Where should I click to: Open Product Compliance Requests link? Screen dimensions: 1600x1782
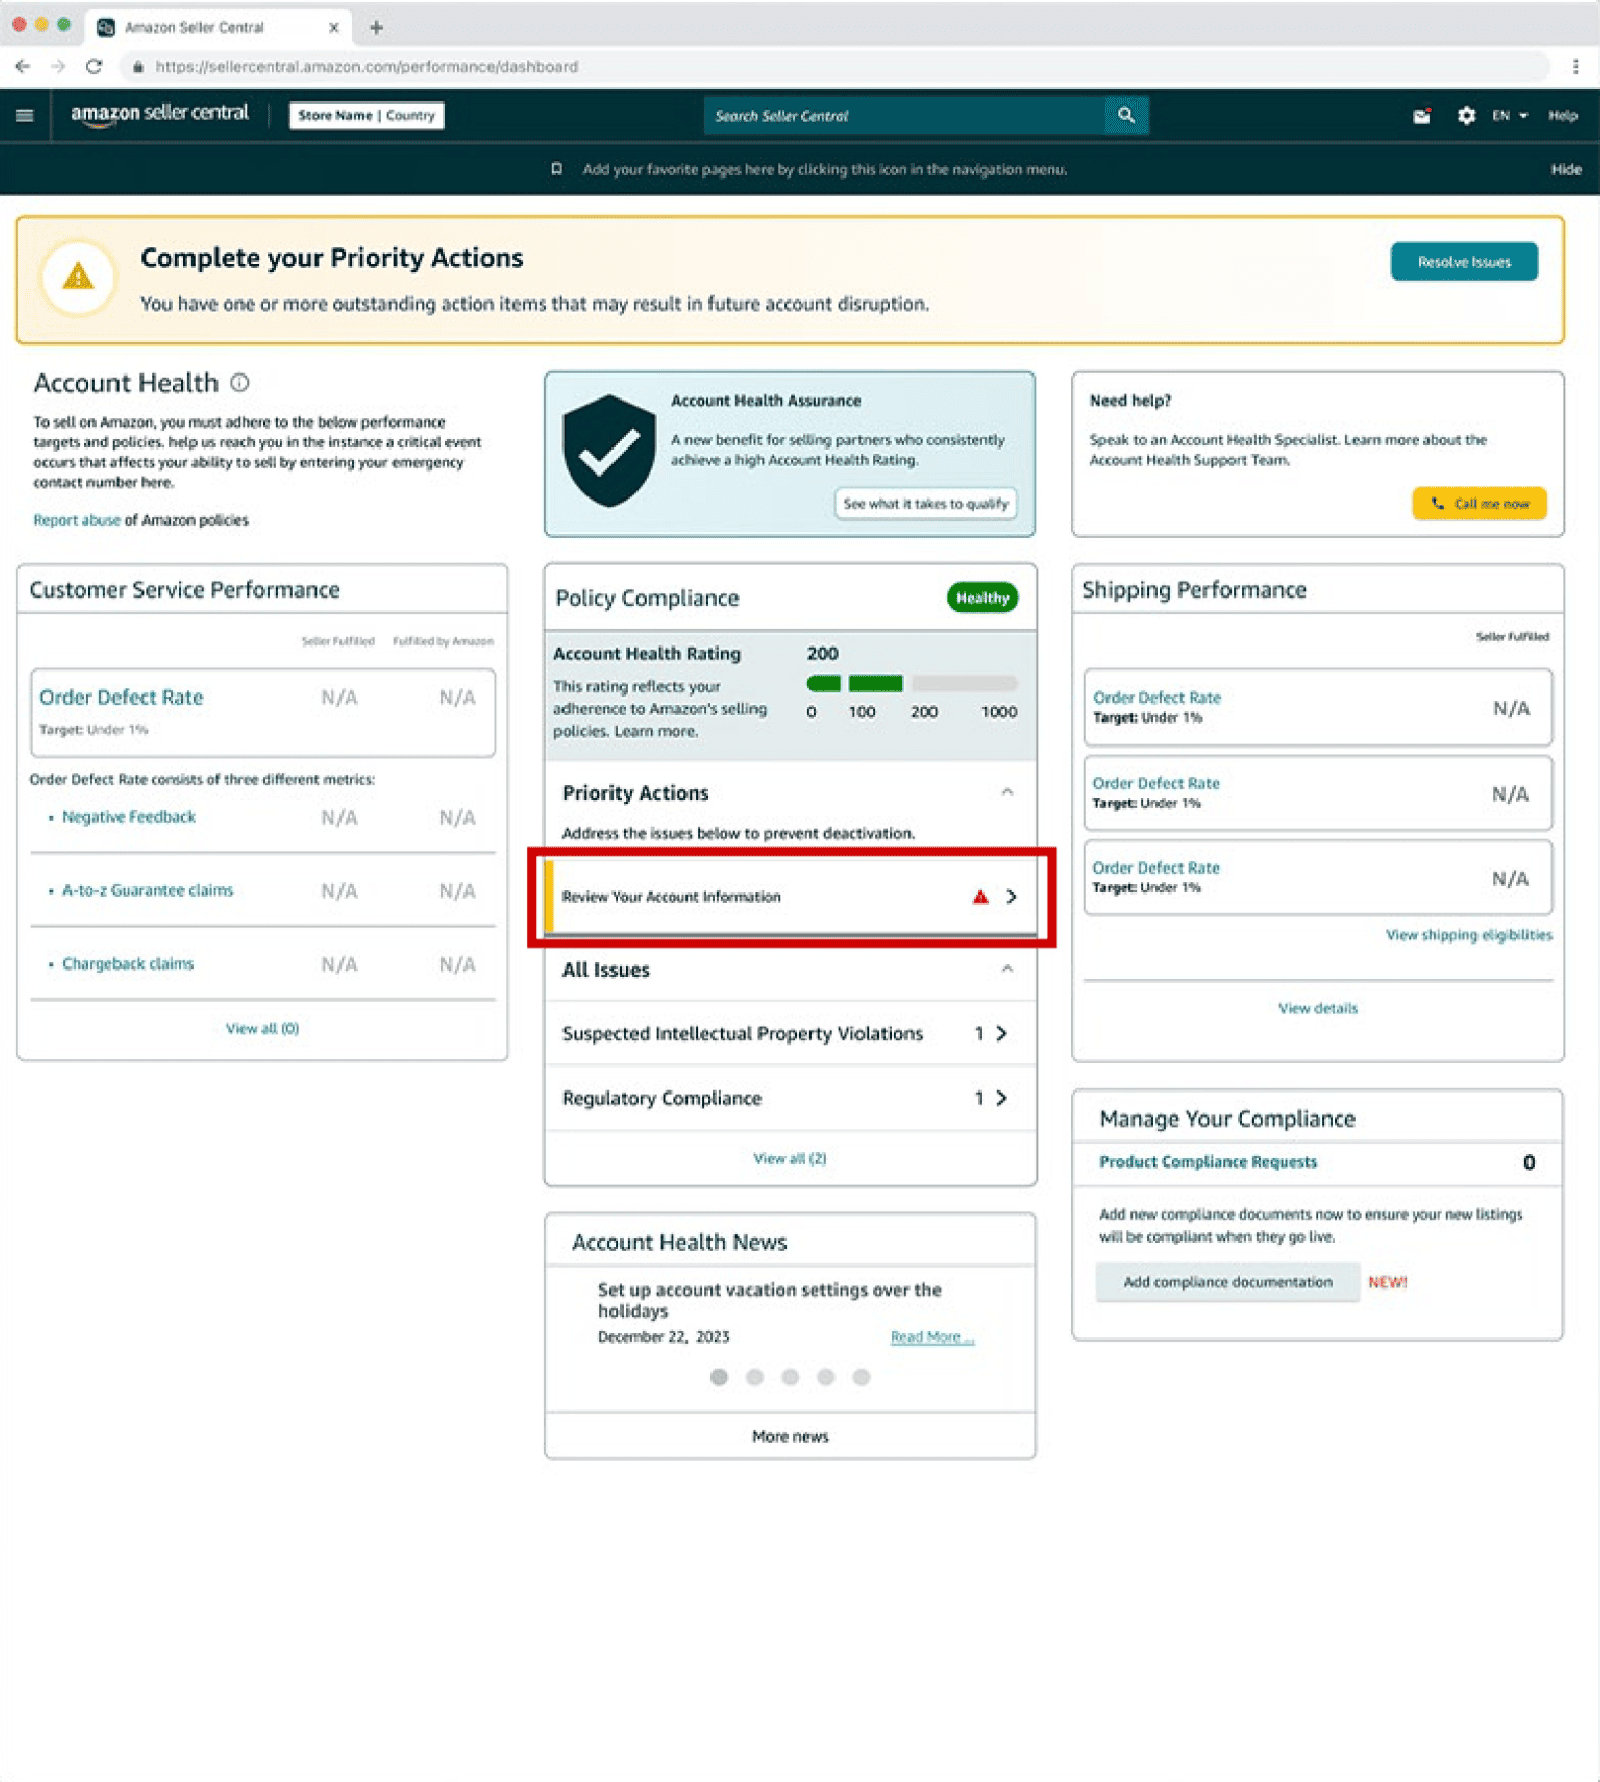(1208, 1162)
